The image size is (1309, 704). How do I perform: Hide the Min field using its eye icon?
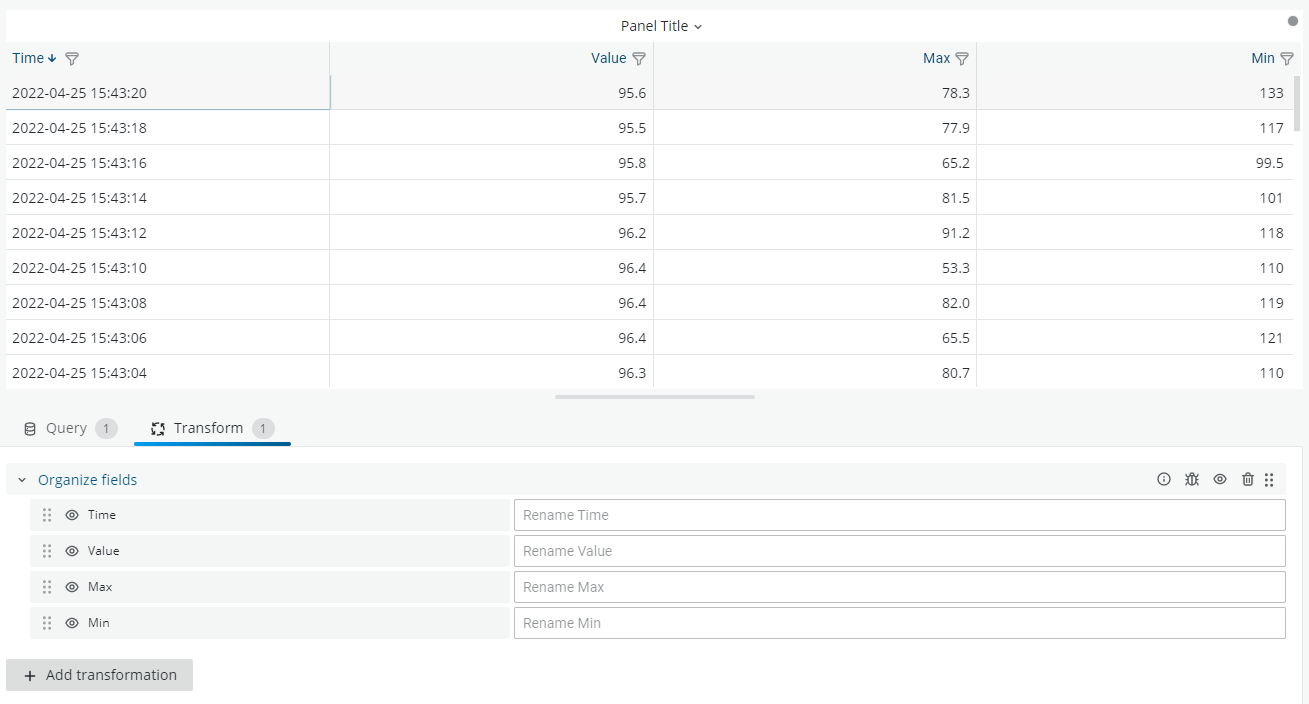click(71, 622)
